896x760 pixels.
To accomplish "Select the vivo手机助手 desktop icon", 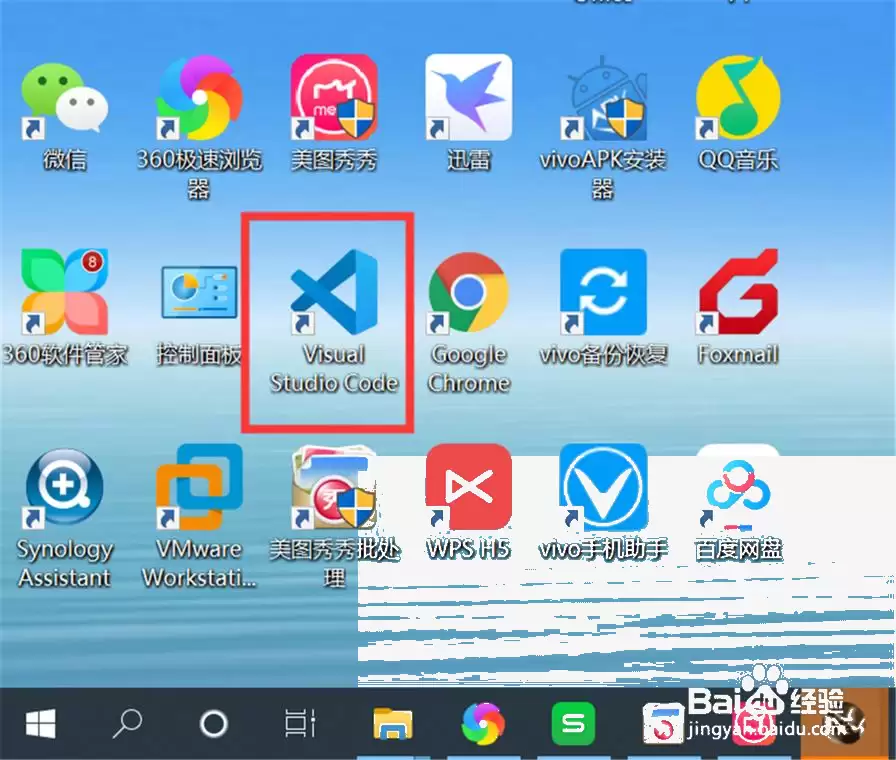I will tap(603, 487).
